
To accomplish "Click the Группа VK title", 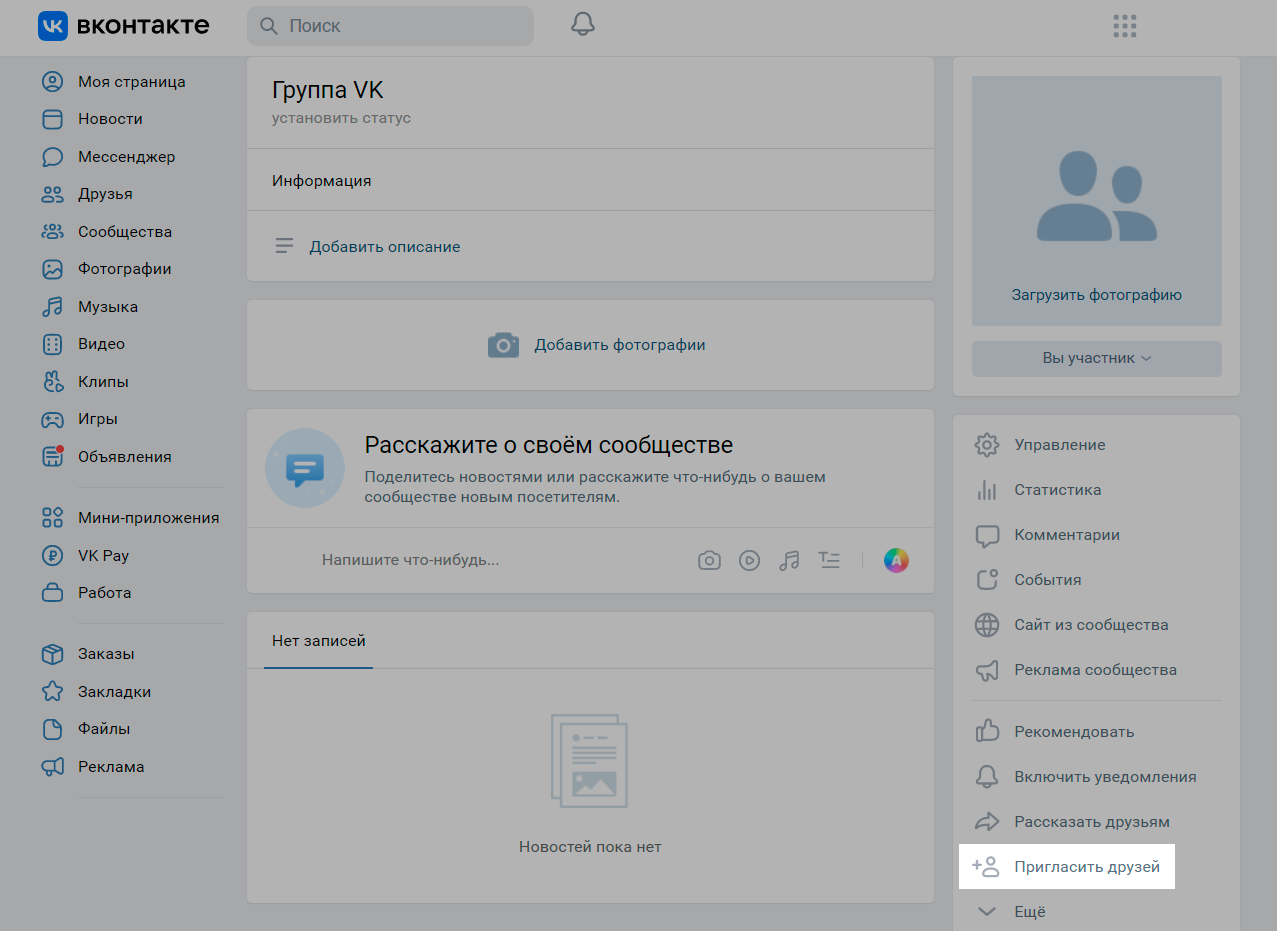I will pyautogui.click(x=327, y=90).
